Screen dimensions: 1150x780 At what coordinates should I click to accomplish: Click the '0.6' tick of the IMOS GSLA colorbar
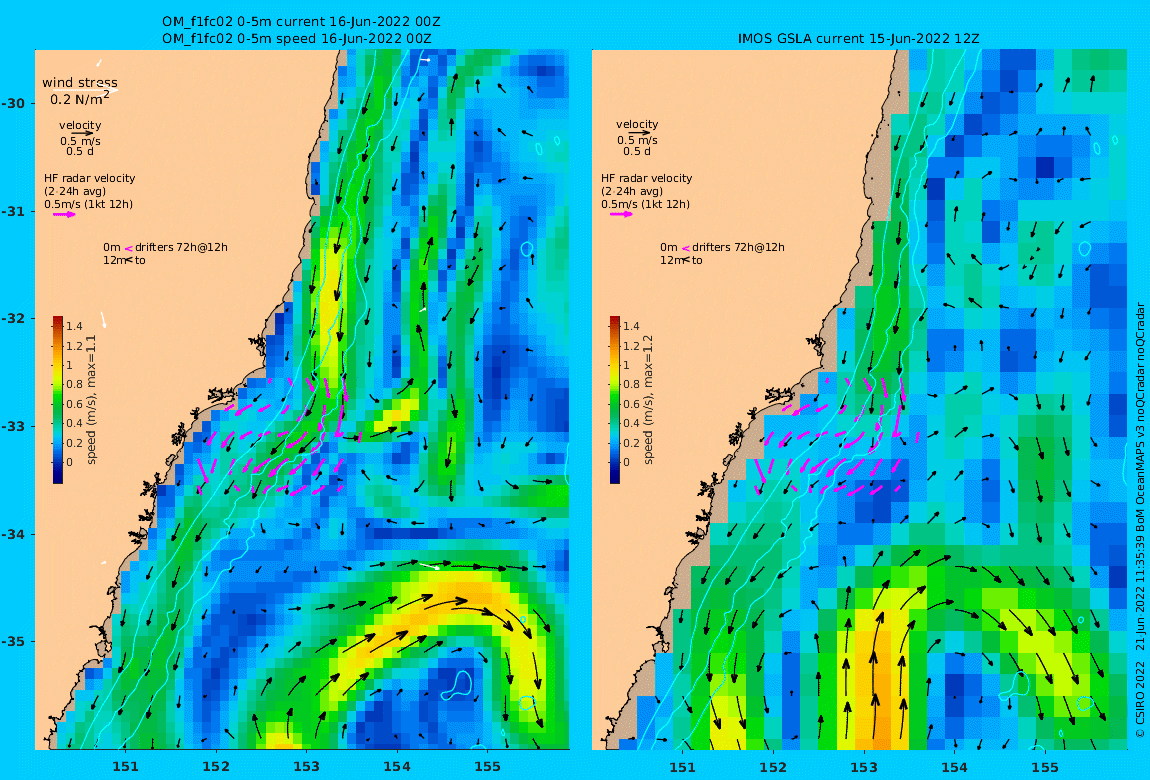(631, 404)
